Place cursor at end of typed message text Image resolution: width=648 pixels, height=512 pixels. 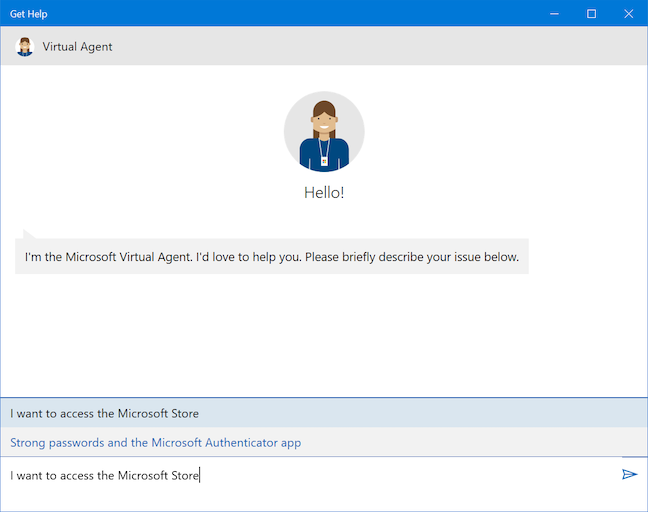200,475
